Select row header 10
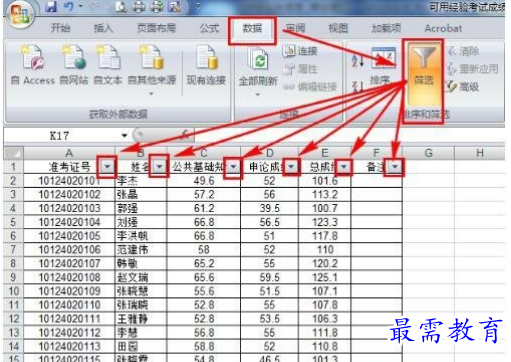 coord(13,291)
